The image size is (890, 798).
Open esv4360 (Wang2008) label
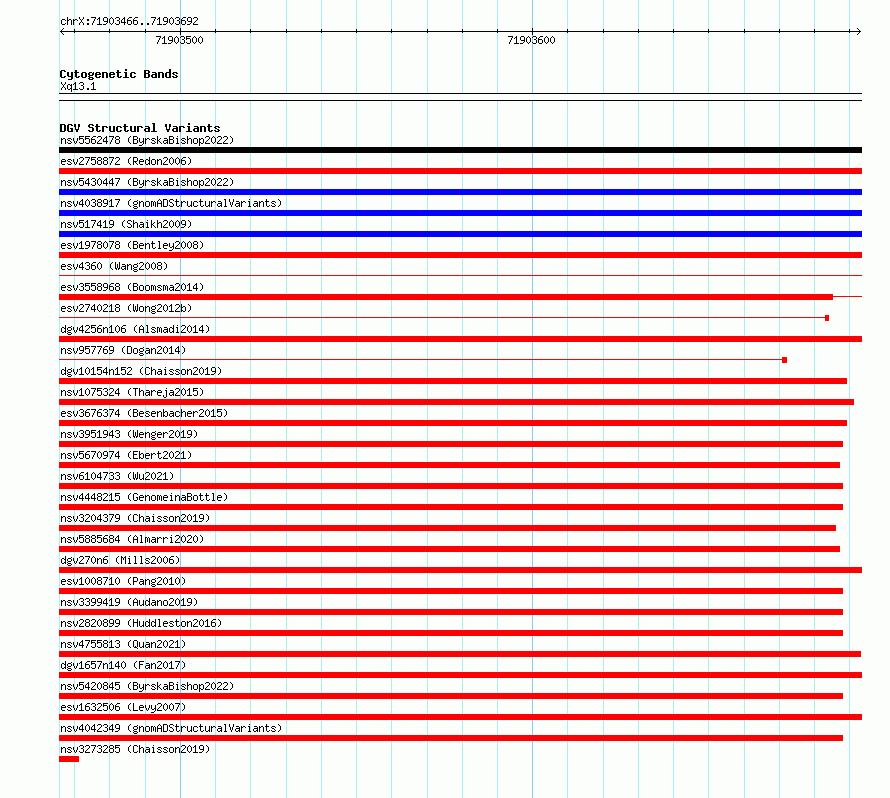[x=114, y=266]
